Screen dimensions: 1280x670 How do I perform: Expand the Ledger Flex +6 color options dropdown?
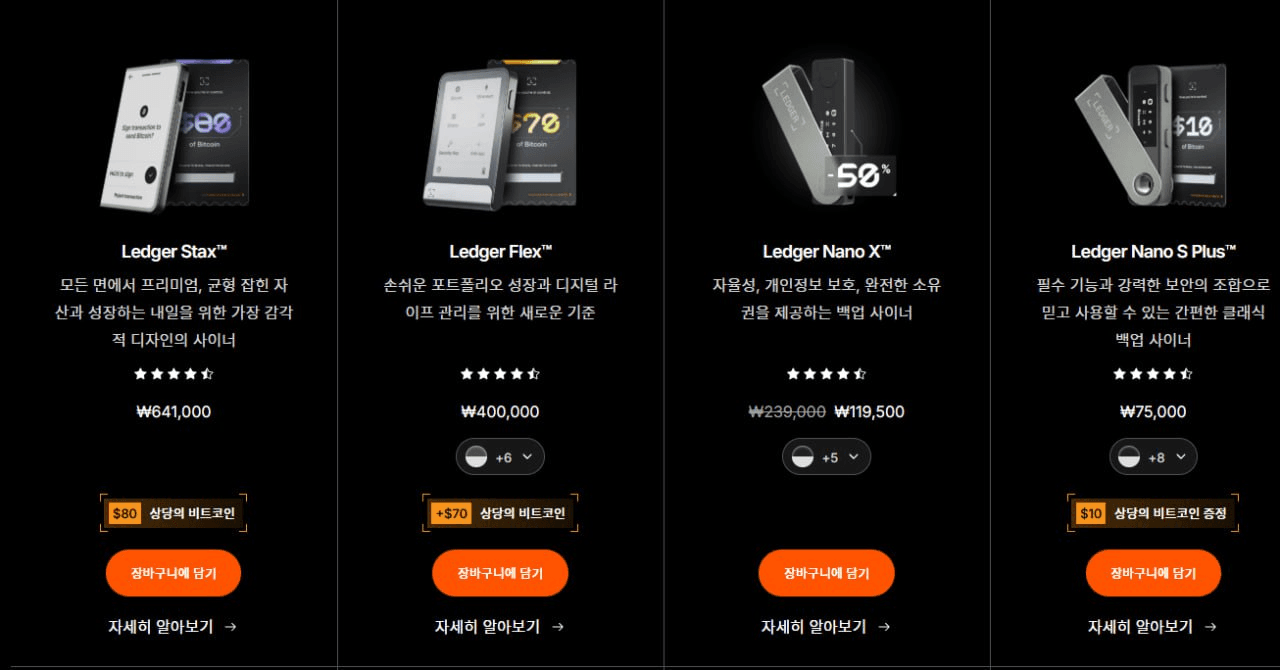500,457
